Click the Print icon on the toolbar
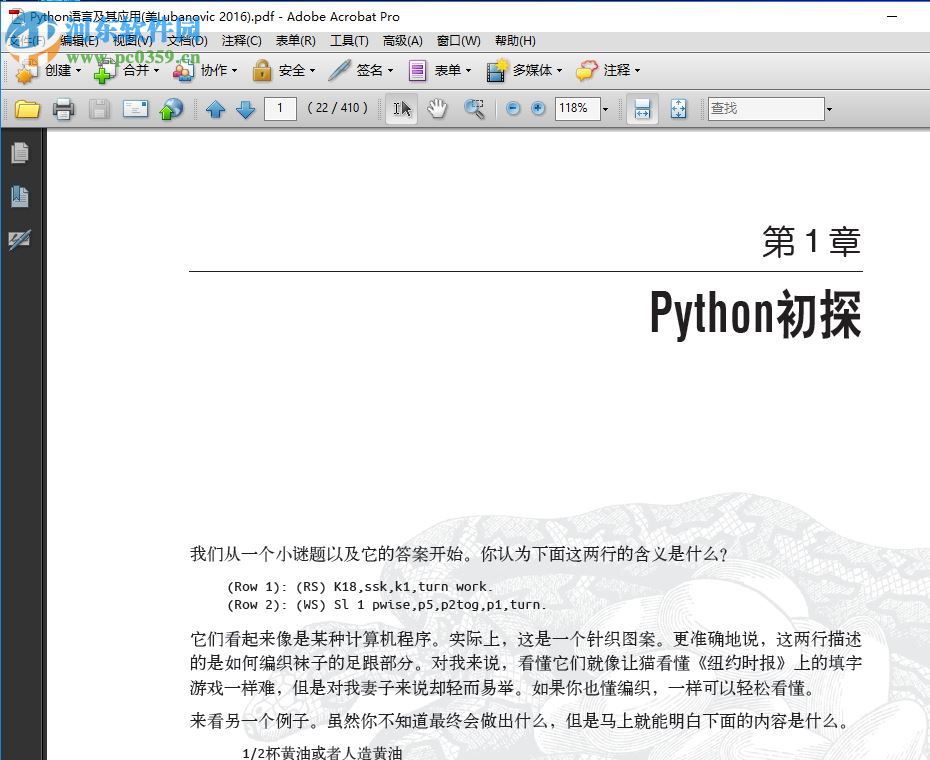 [63, 109]
